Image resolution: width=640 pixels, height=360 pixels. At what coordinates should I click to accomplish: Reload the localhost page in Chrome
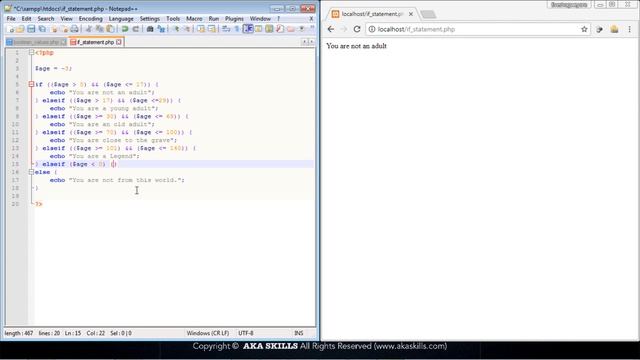357,29
